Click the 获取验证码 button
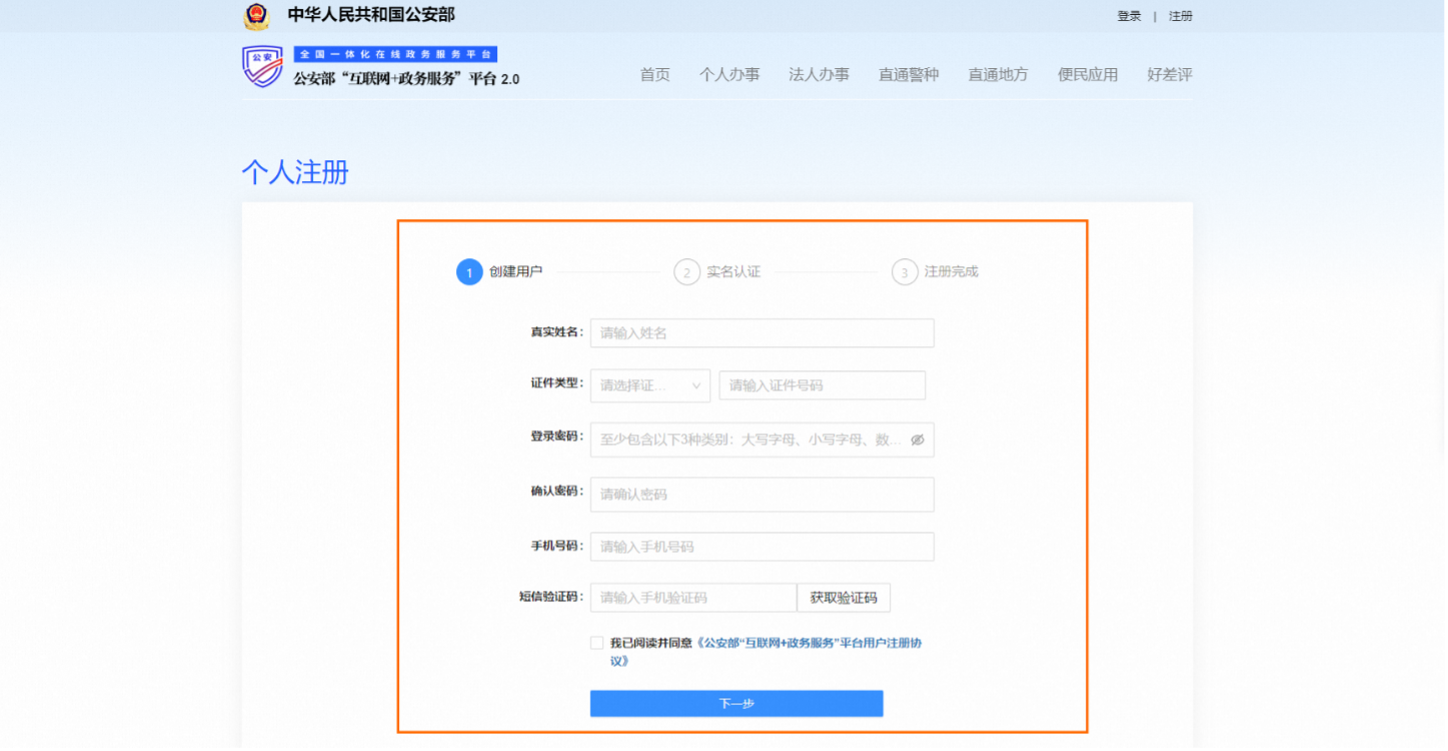This screenshot has width=1448, height=751. [841, 597]
